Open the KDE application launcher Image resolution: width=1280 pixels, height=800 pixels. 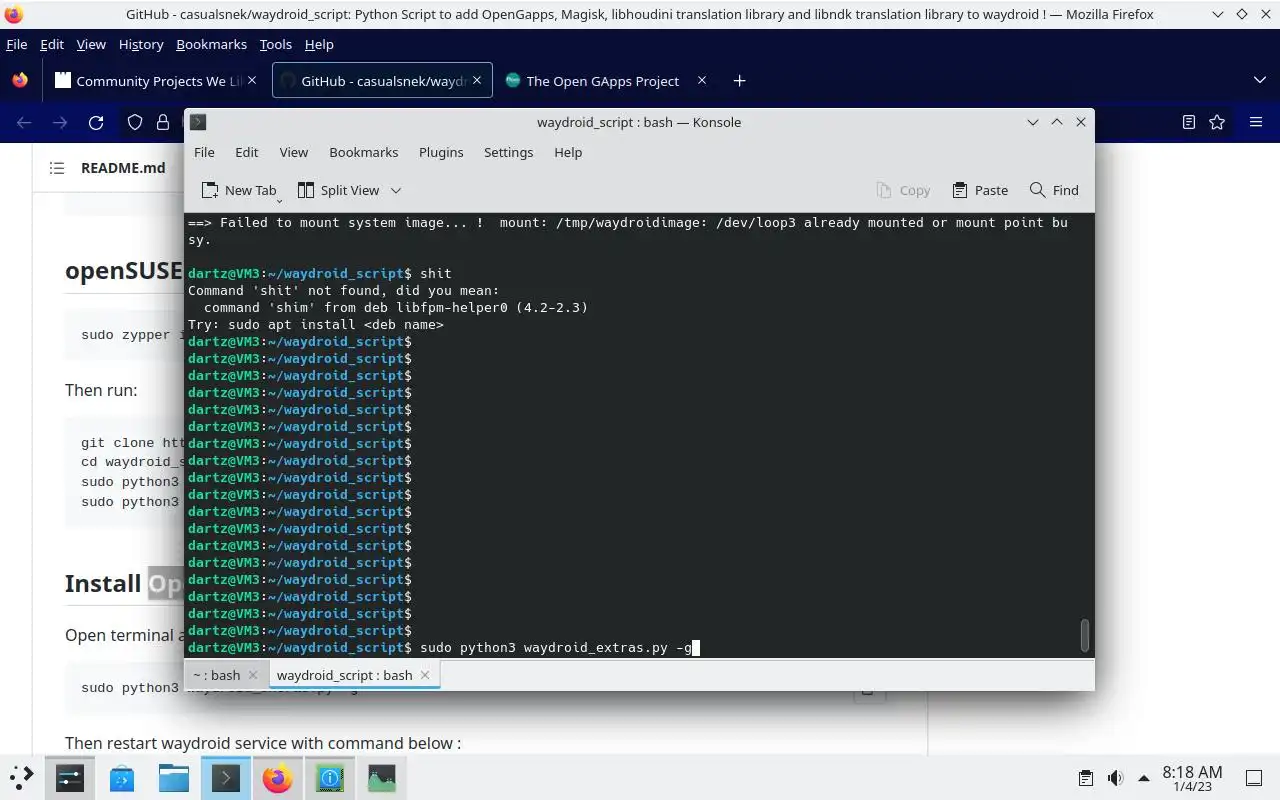22,777
